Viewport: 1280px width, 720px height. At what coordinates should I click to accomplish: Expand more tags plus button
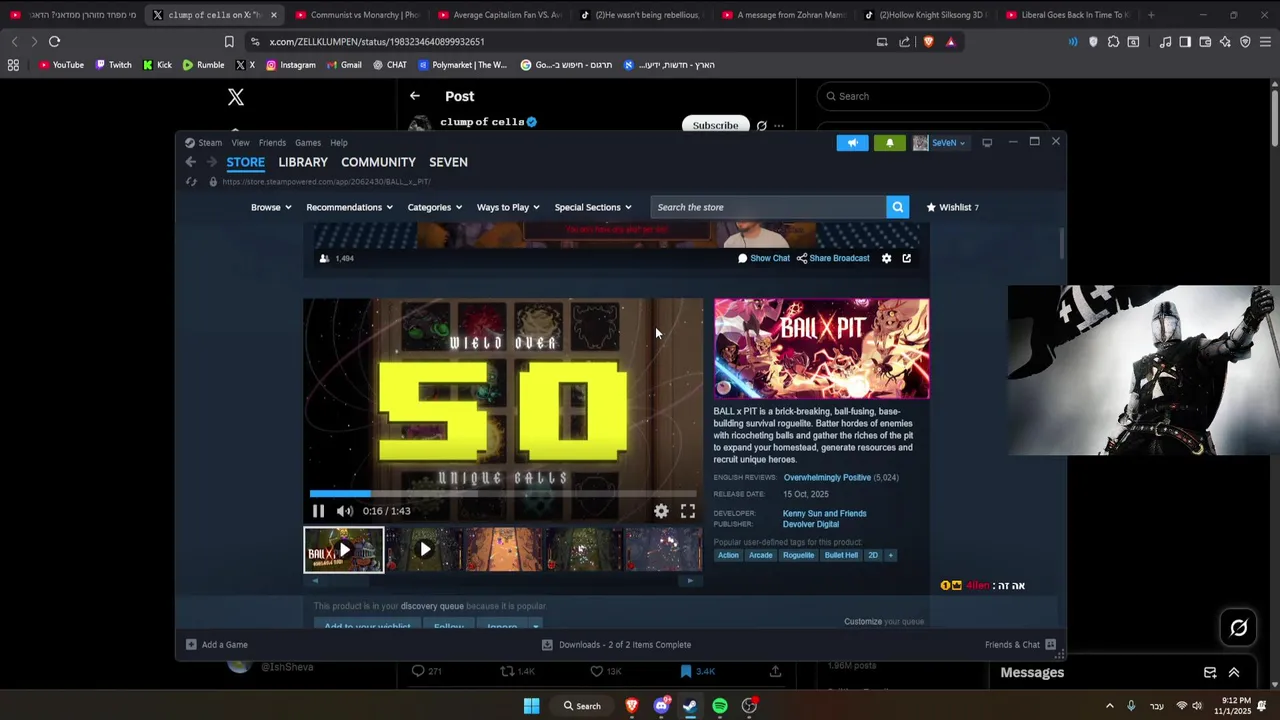tap(890, 555)
